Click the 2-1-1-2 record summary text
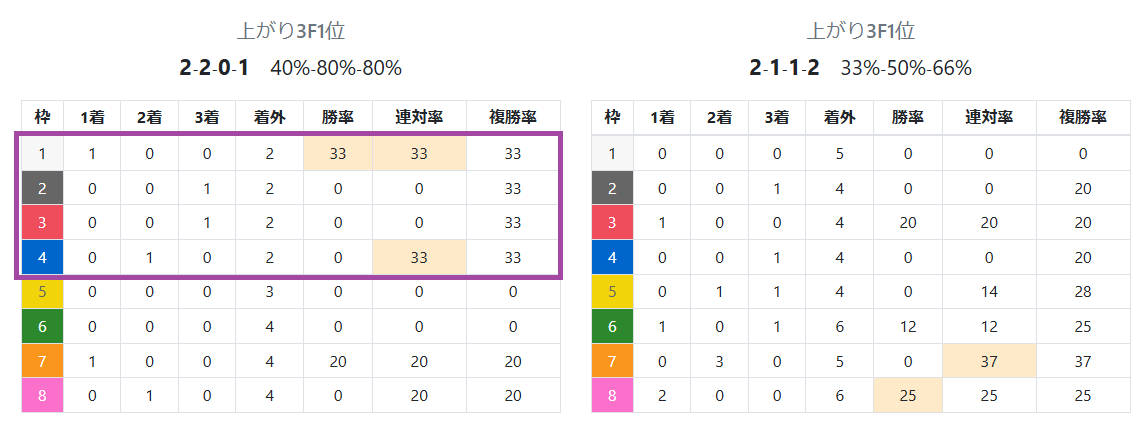 point(784,68)
